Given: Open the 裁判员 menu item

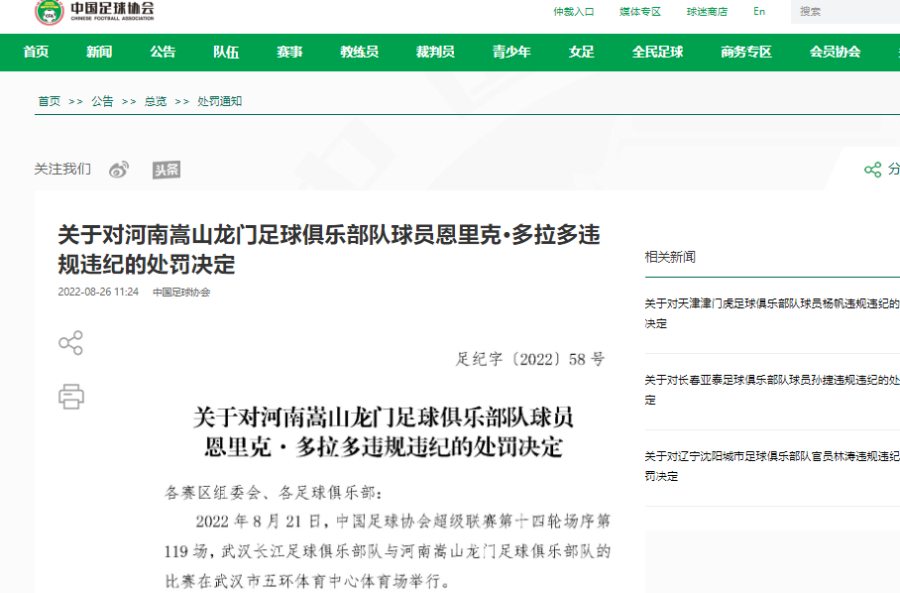Looking at the screenshot, I should (435, 52).
